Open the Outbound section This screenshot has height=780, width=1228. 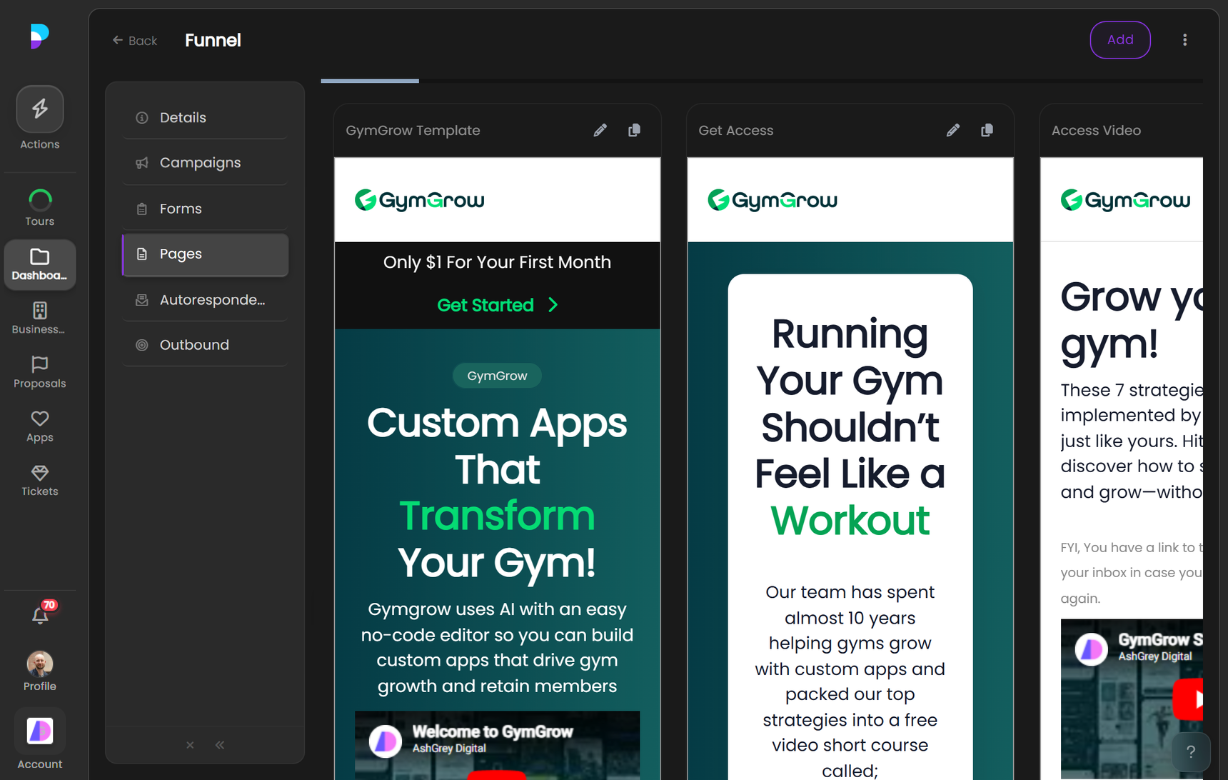(194, 345)
